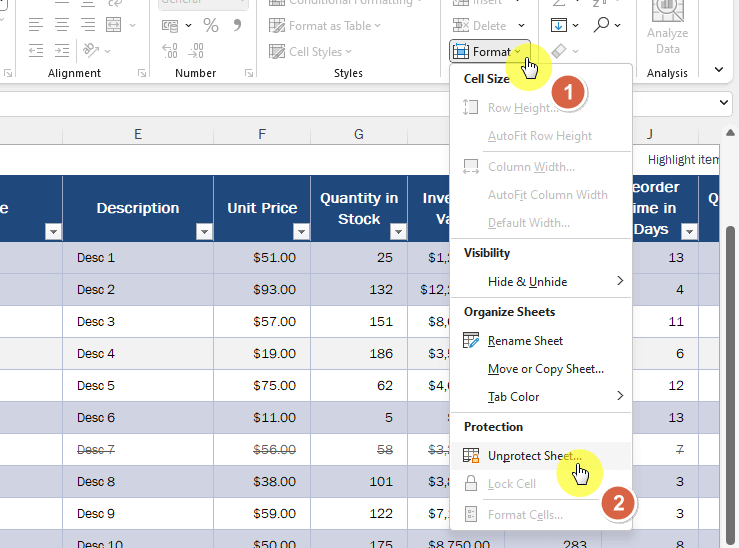Click the Decrease Indent icon
739x548 pixels.
click(36, 50)
